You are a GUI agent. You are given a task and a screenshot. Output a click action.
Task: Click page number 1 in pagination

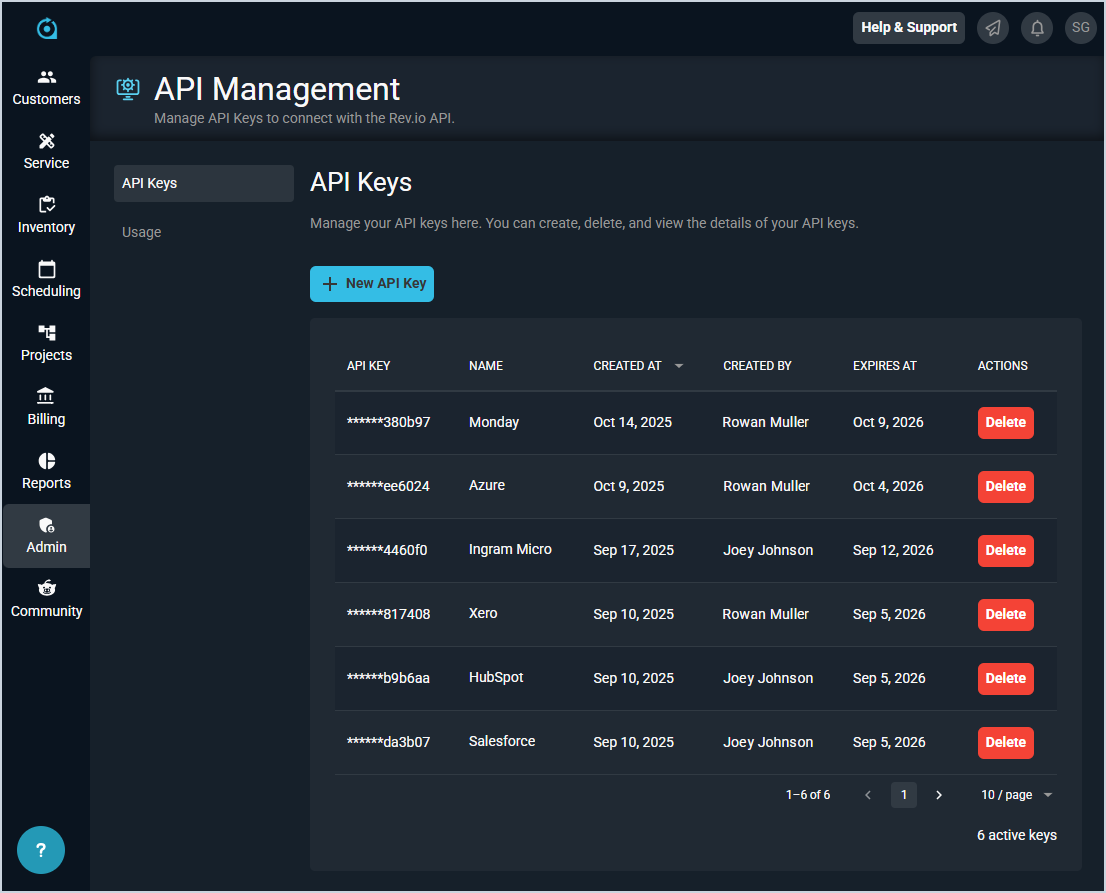904,795
